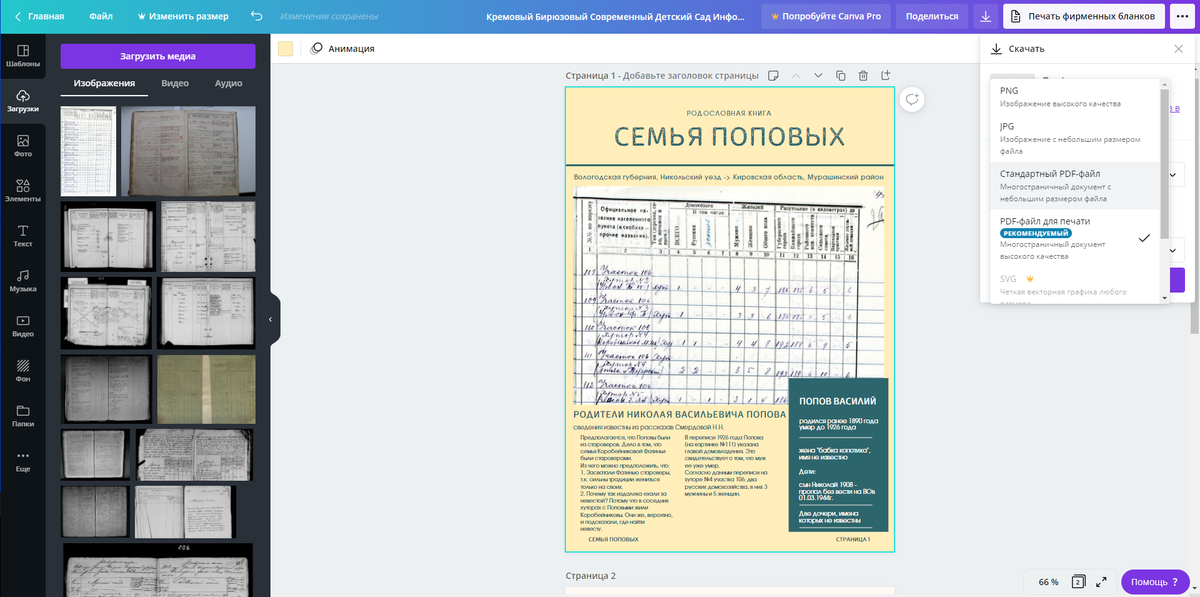Open the page grid view icon

point(1079,581)
